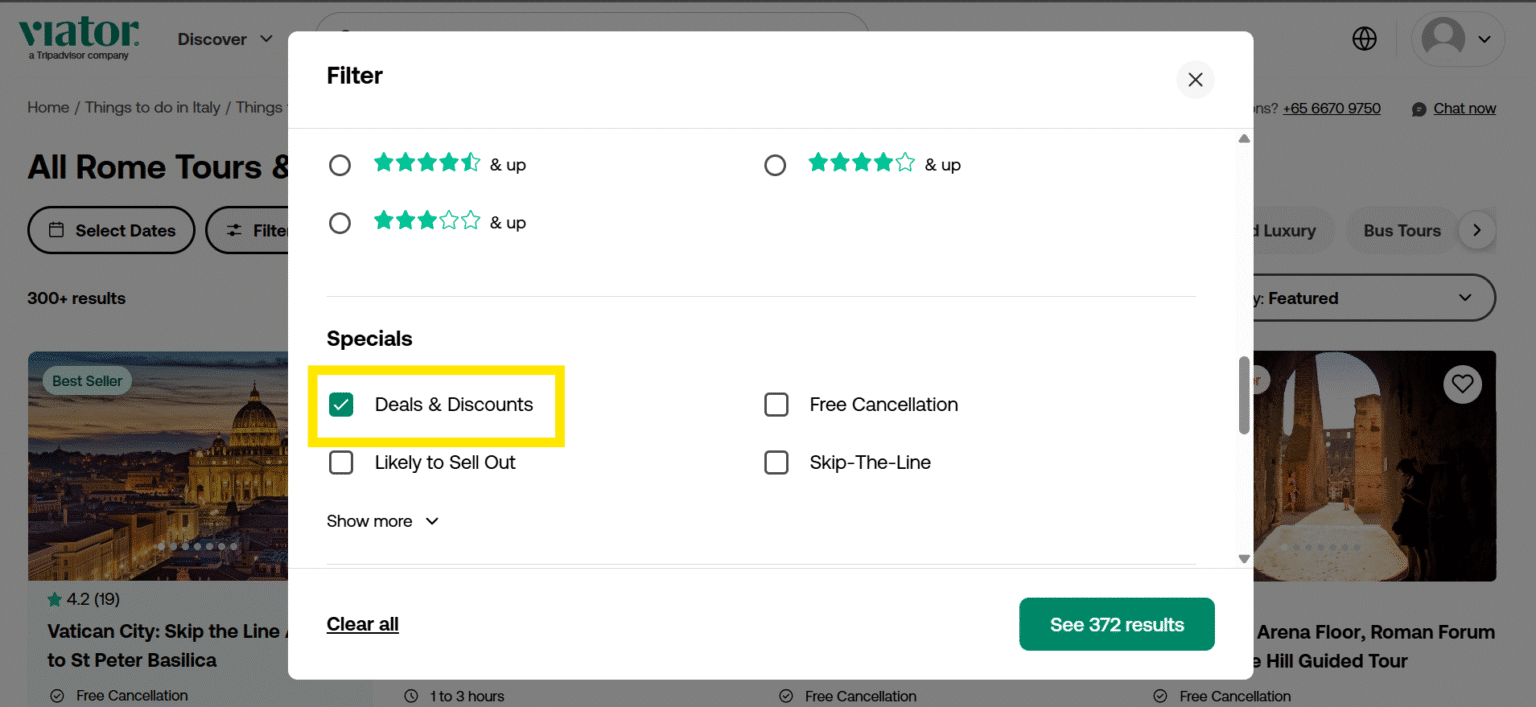Enable the Skip-The-Line filter

[777, 462]
